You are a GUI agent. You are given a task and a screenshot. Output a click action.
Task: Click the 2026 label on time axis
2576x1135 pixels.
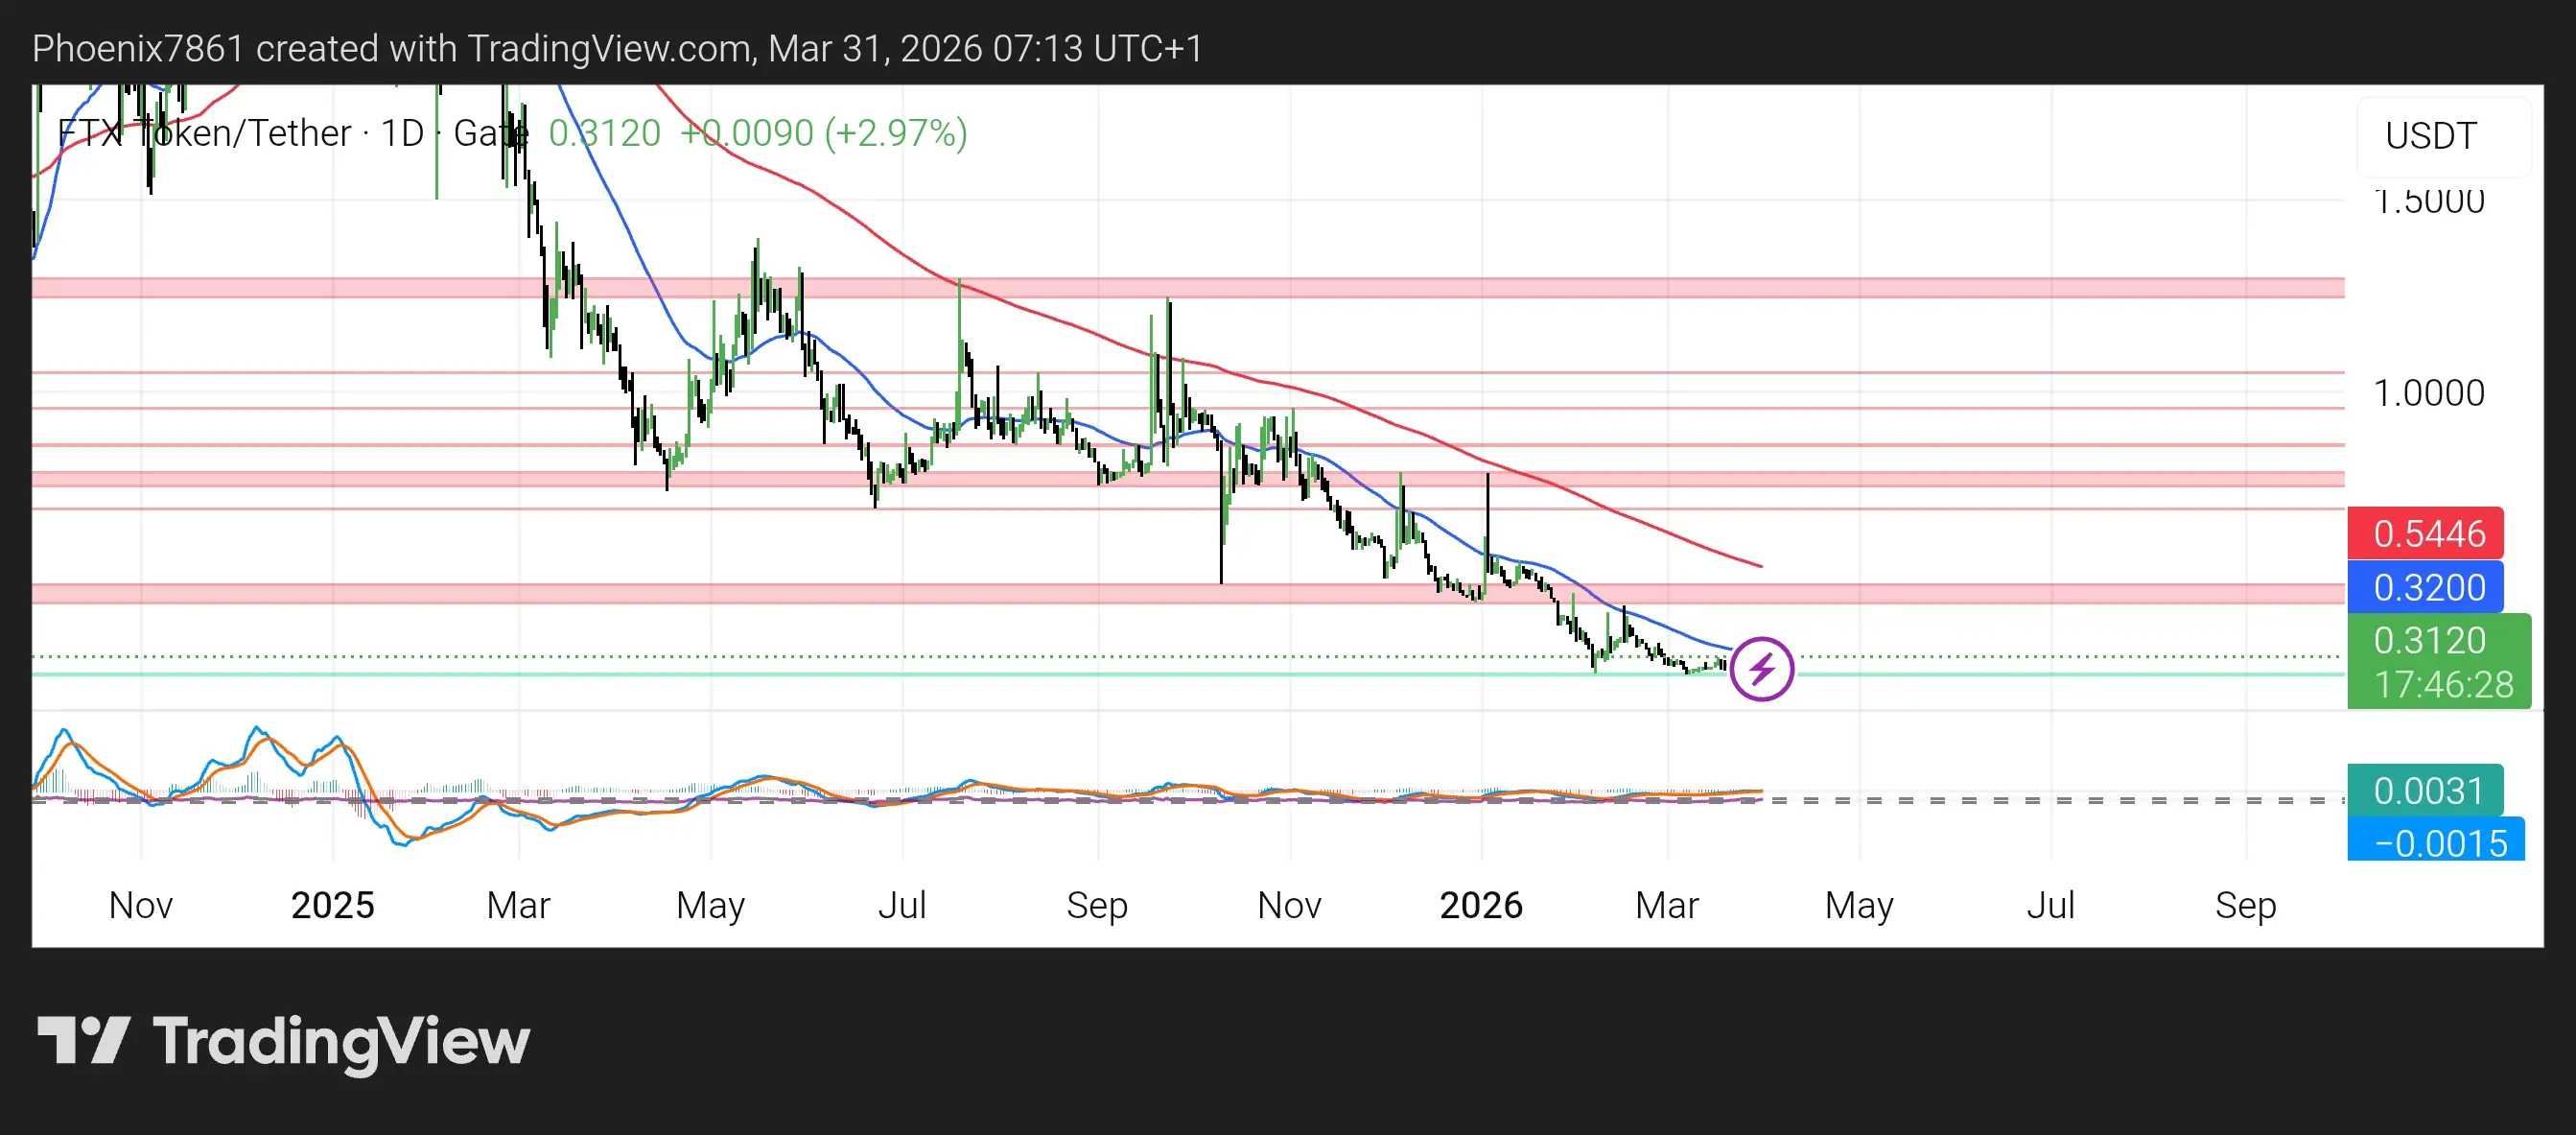1480,905
